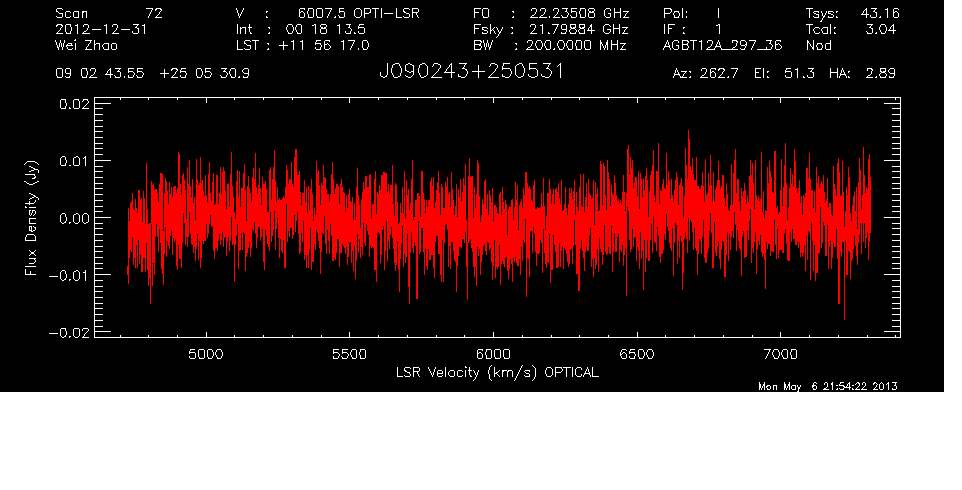This screenshot has width=962, height=490.
Task: Click the source name J090243+250531 title
Action: point(471,72)
